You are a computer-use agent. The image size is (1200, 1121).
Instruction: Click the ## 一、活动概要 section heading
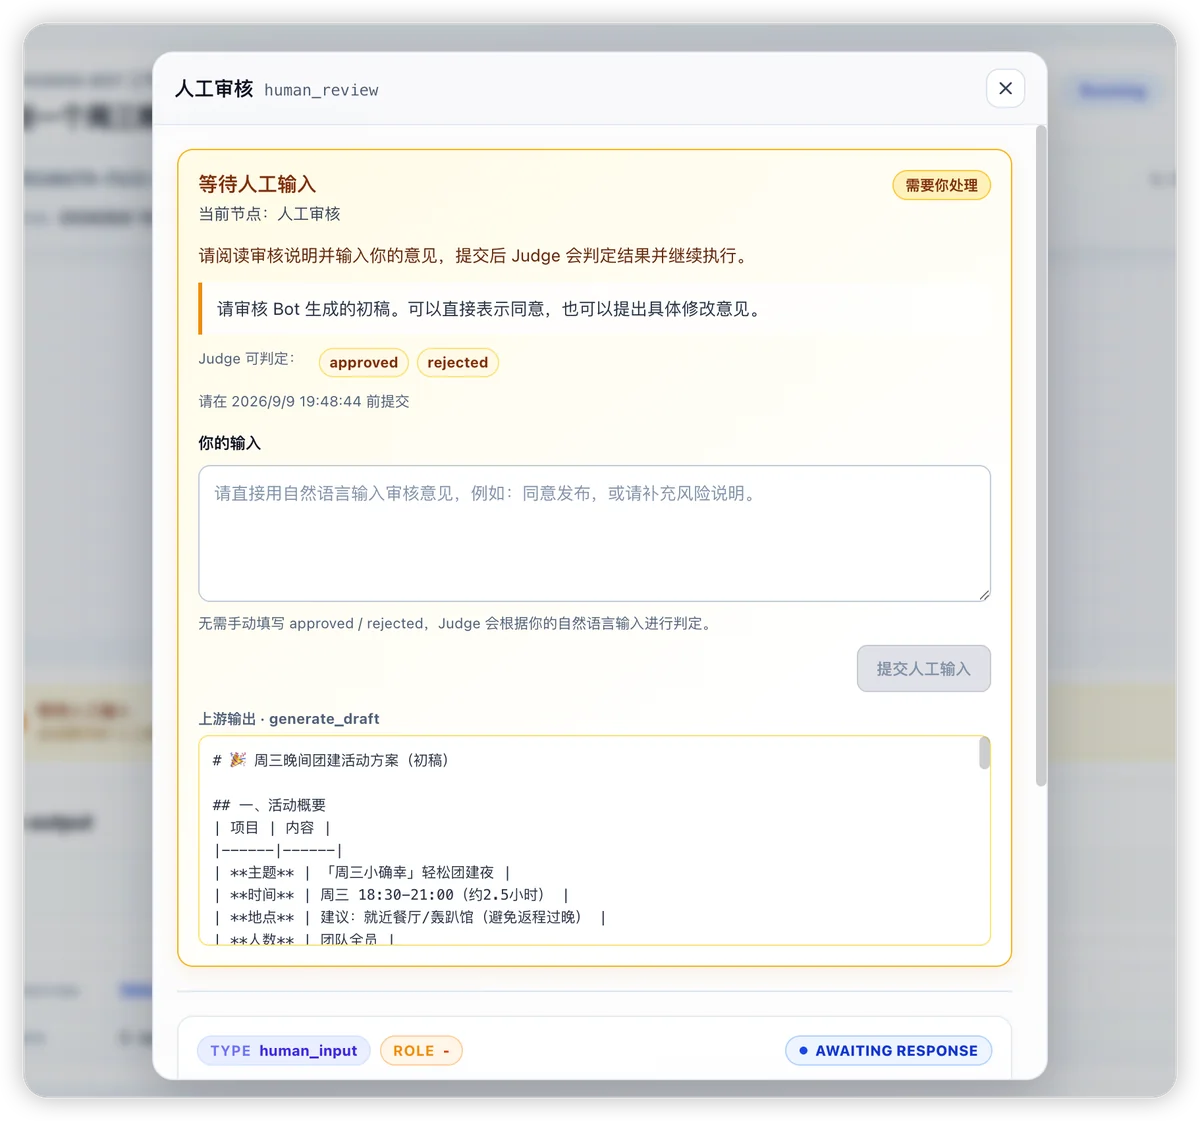(x=269, y=805)
